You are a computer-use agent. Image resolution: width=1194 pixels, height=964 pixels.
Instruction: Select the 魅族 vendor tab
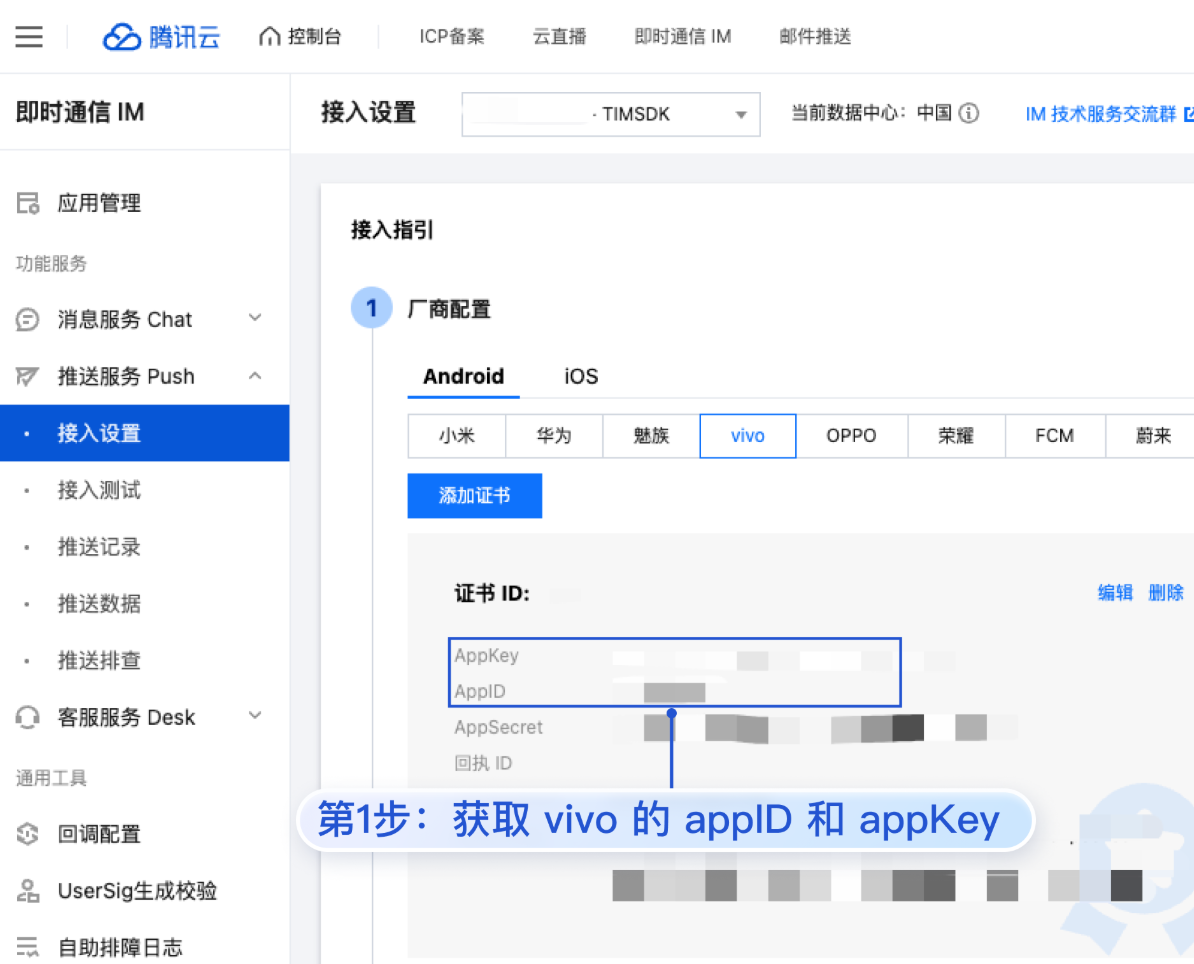(651, 436)
